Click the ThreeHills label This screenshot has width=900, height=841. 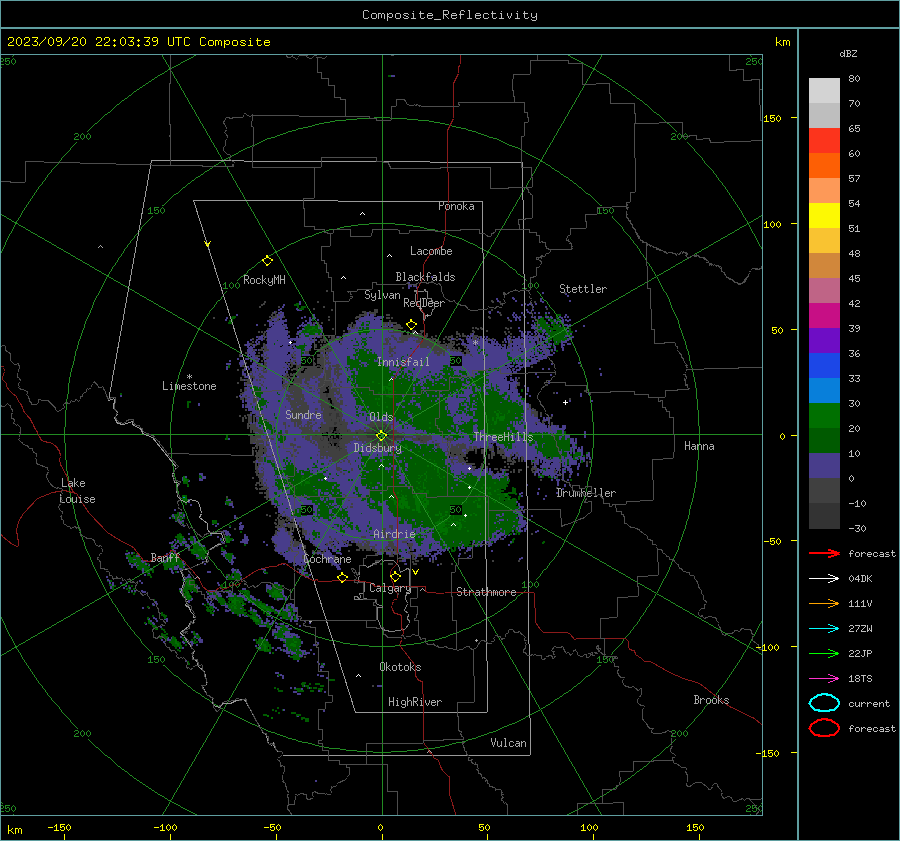coord(503,437)
